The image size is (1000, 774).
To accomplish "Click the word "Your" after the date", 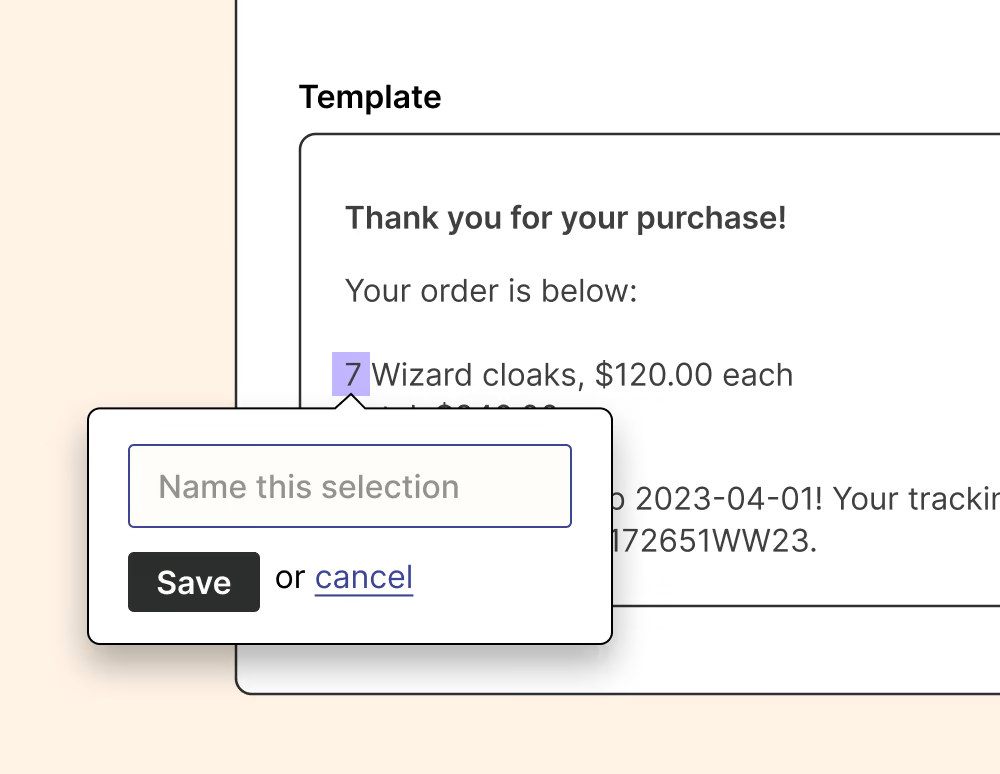I will (868, 499).
